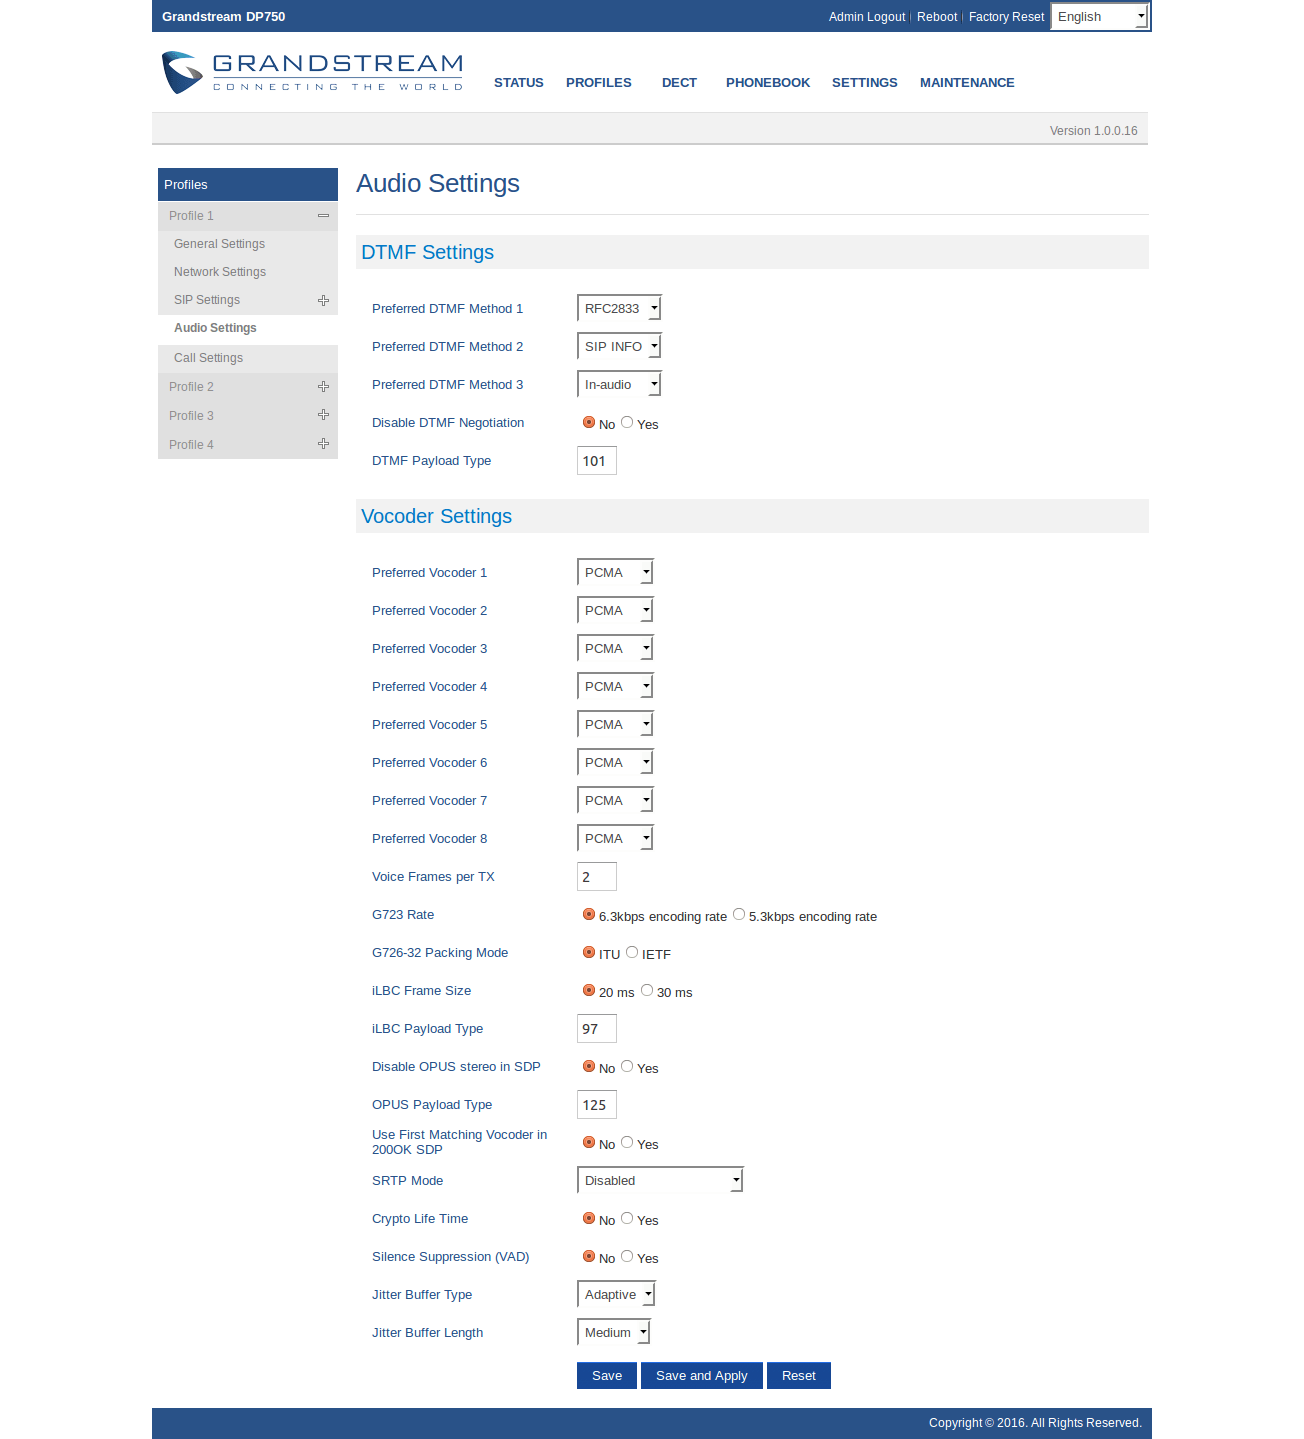This screenshot has height=1439, width=1304.
Task: Open the language selector dropdown
Action: [1100, 17]
